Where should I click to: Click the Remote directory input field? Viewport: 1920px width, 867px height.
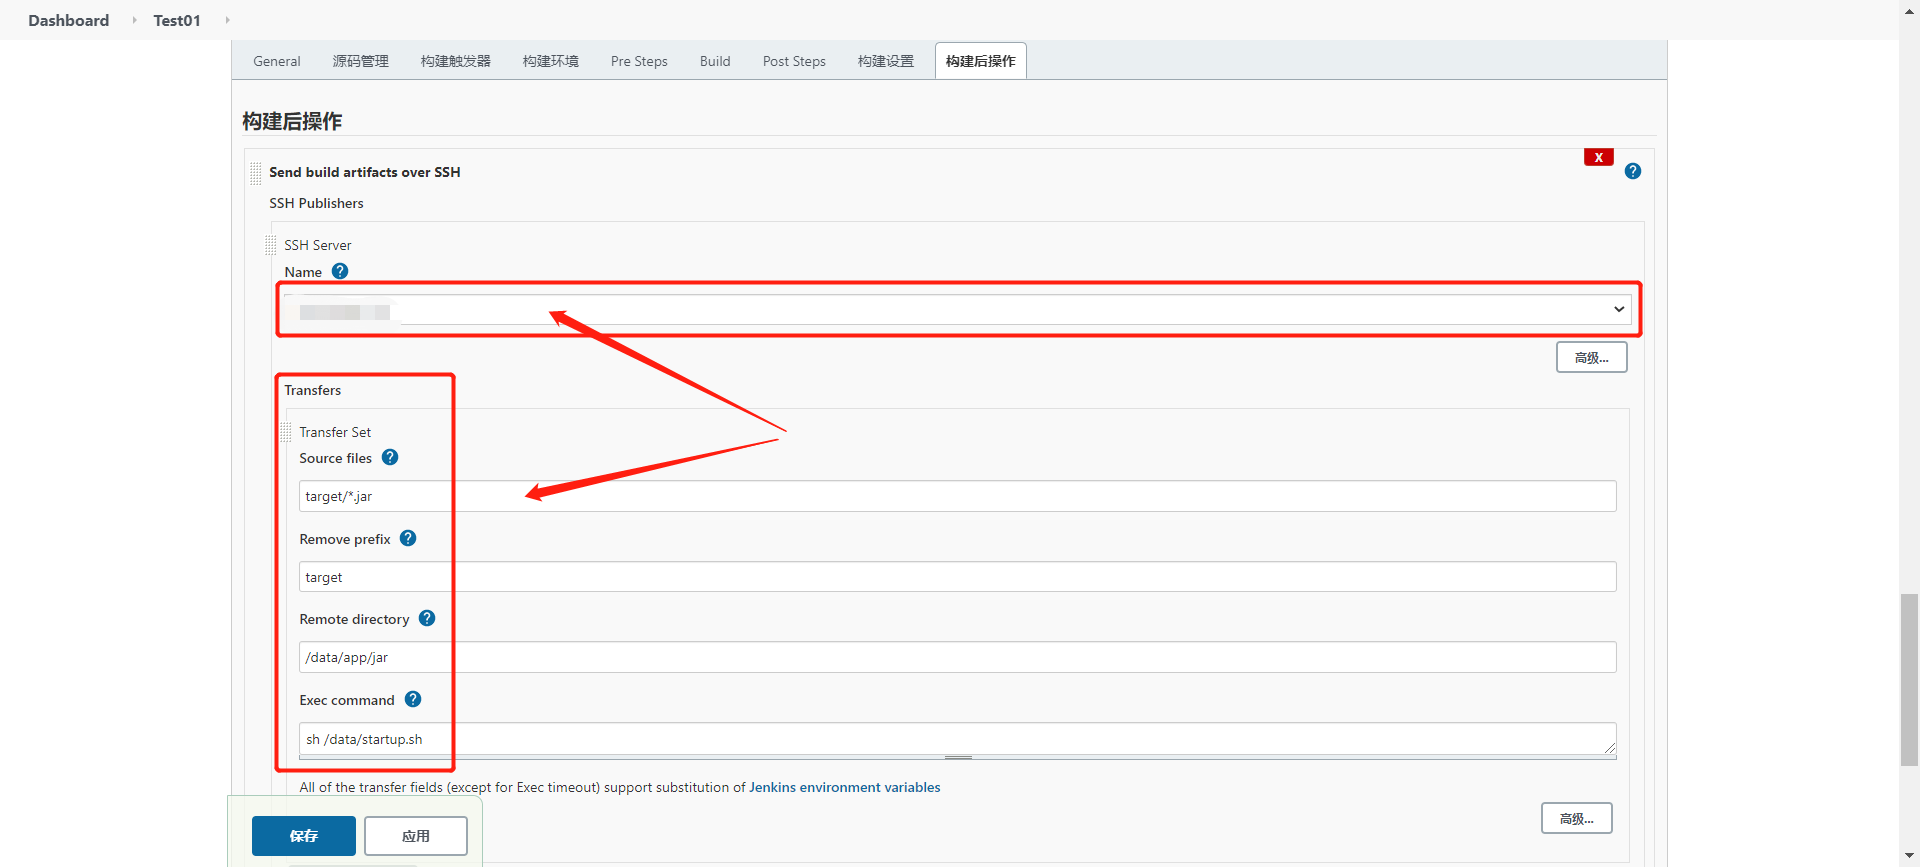click(x=958, y=657)
